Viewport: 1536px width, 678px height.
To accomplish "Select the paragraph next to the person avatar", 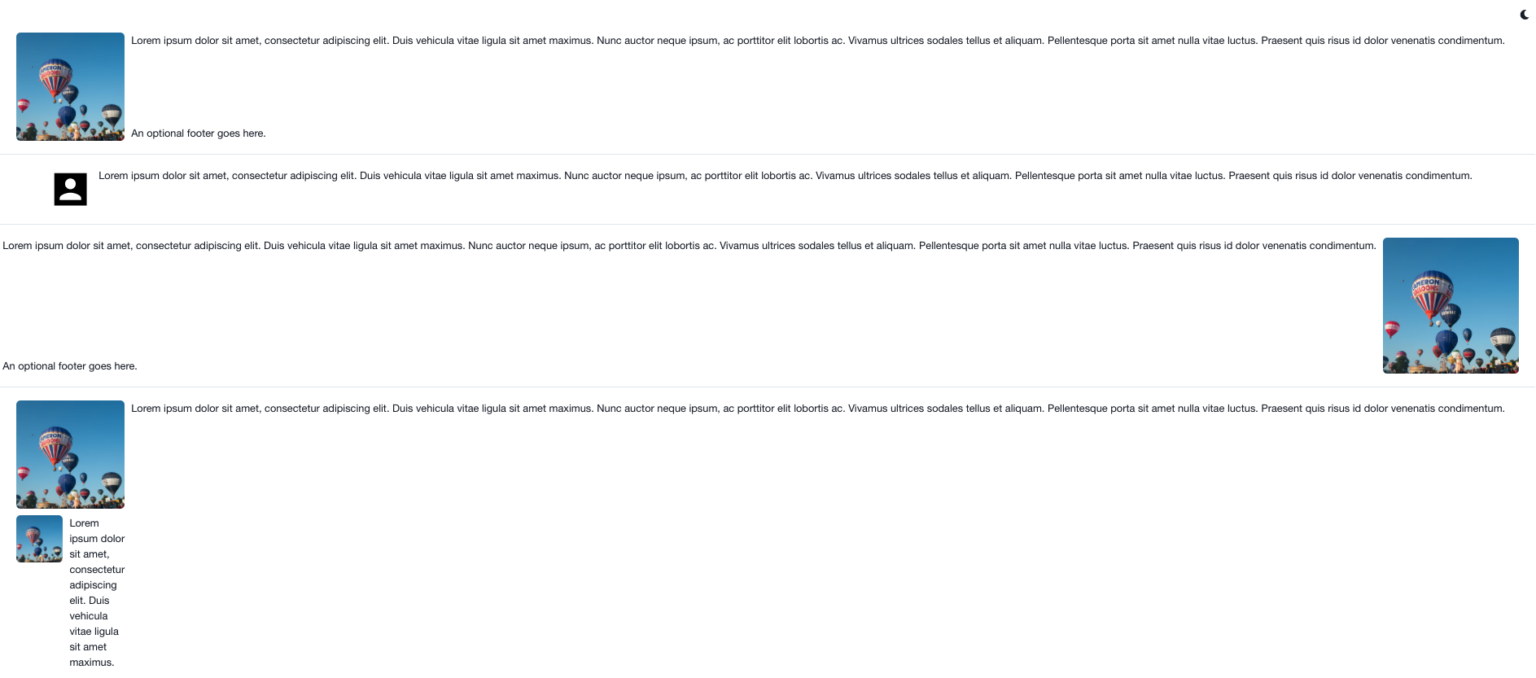I will [x=785, y=176].
